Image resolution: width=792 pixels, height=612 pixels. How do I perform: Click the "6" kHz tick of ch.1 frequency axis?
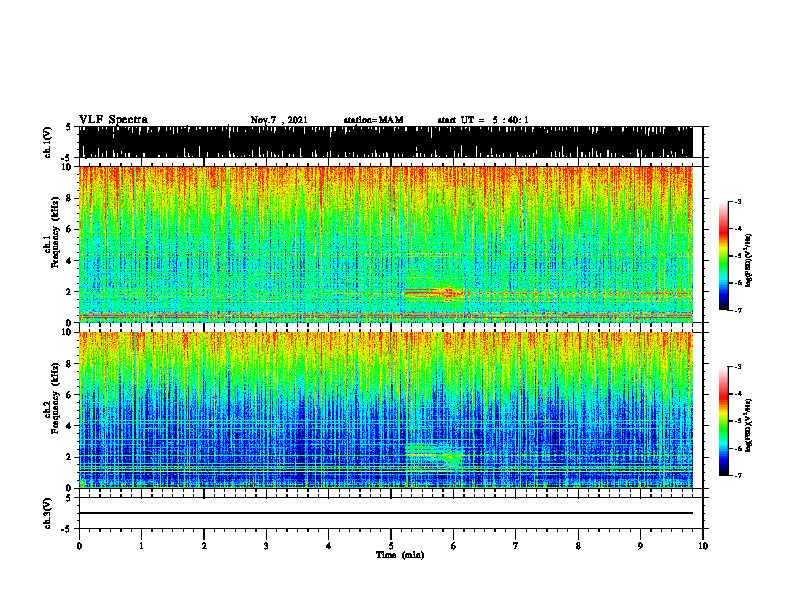[x=69, y=229]
